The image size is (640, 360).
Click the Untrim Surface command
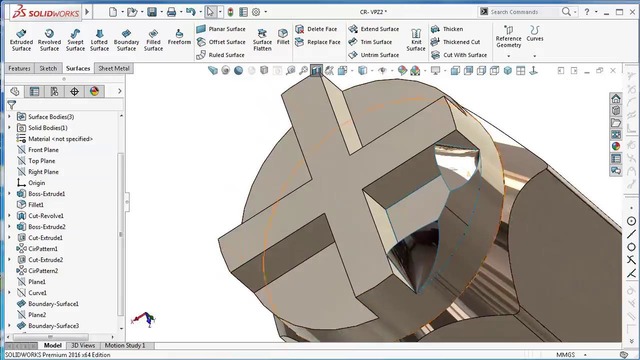(x=373, y=55)
